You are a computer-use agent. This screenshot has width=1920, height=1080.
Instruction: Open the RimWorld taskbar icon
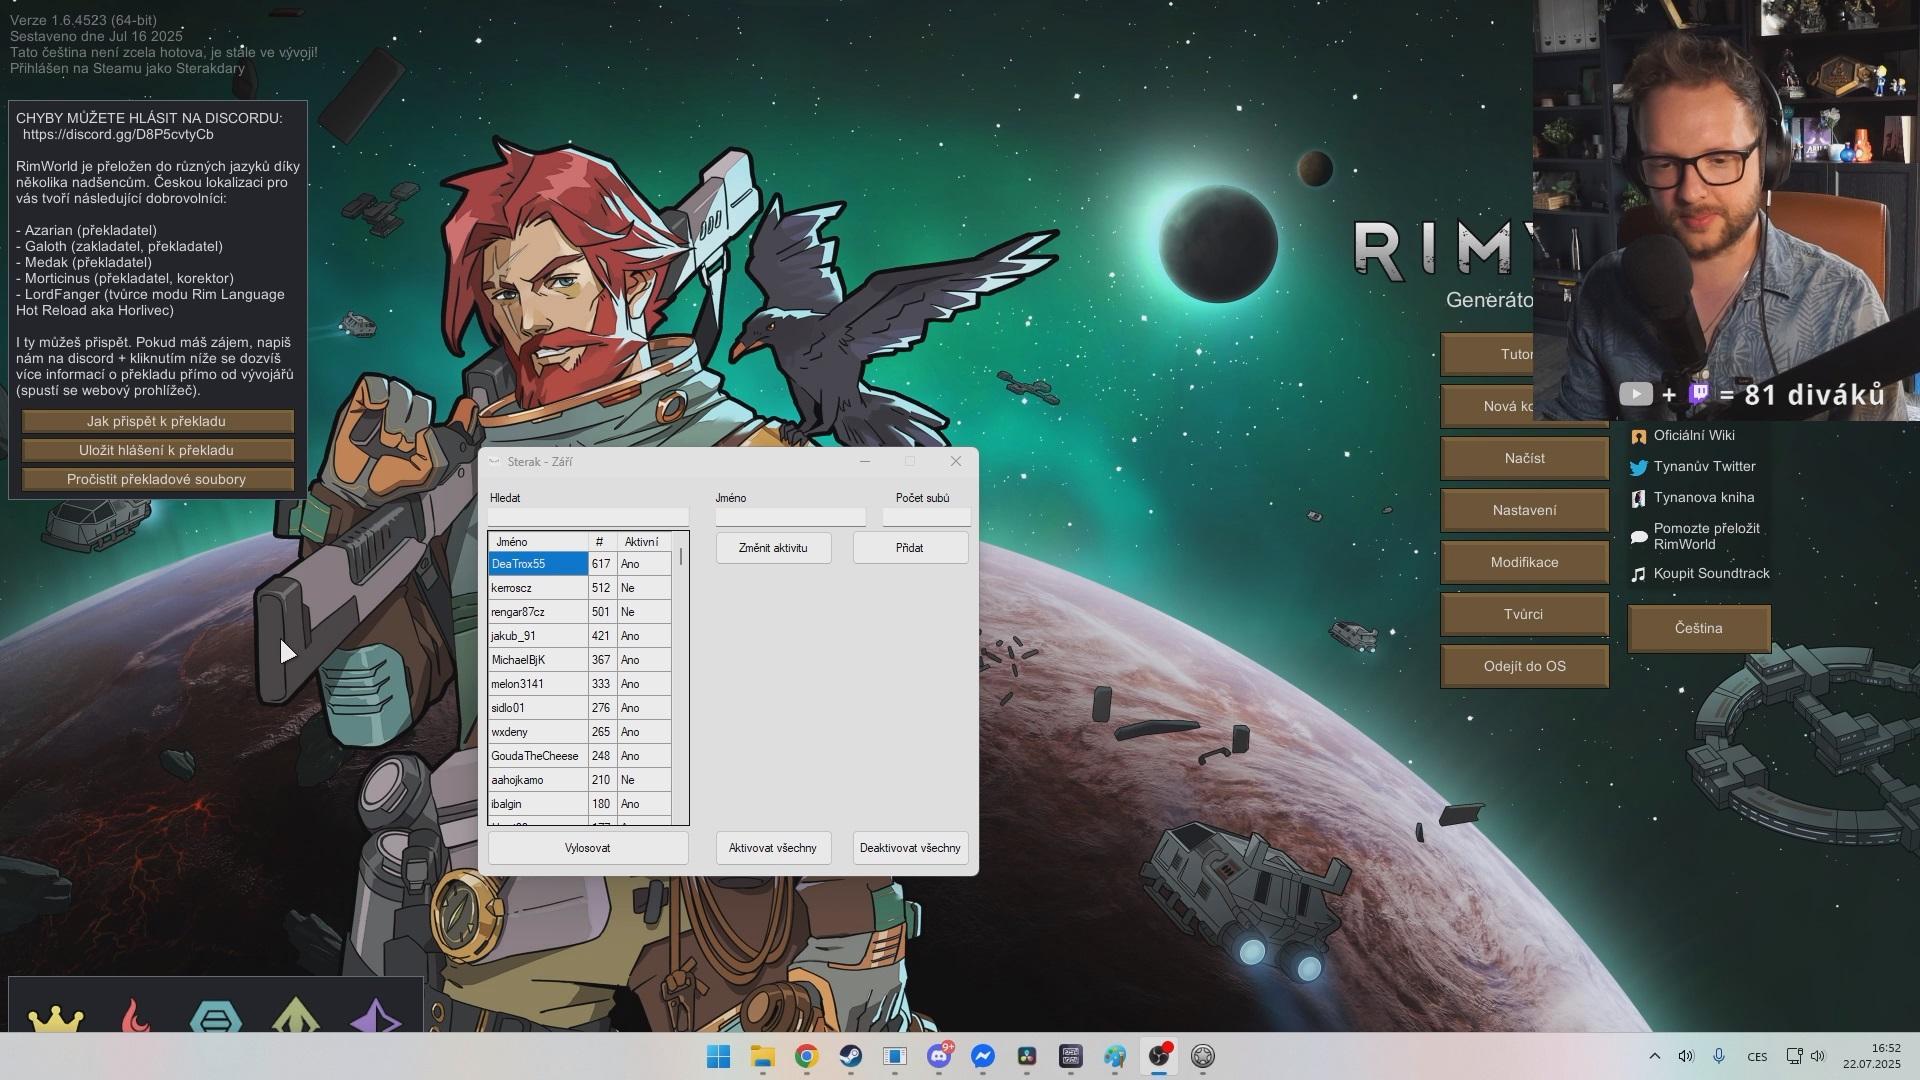pyautogui.click(x=1203, y=1056)
